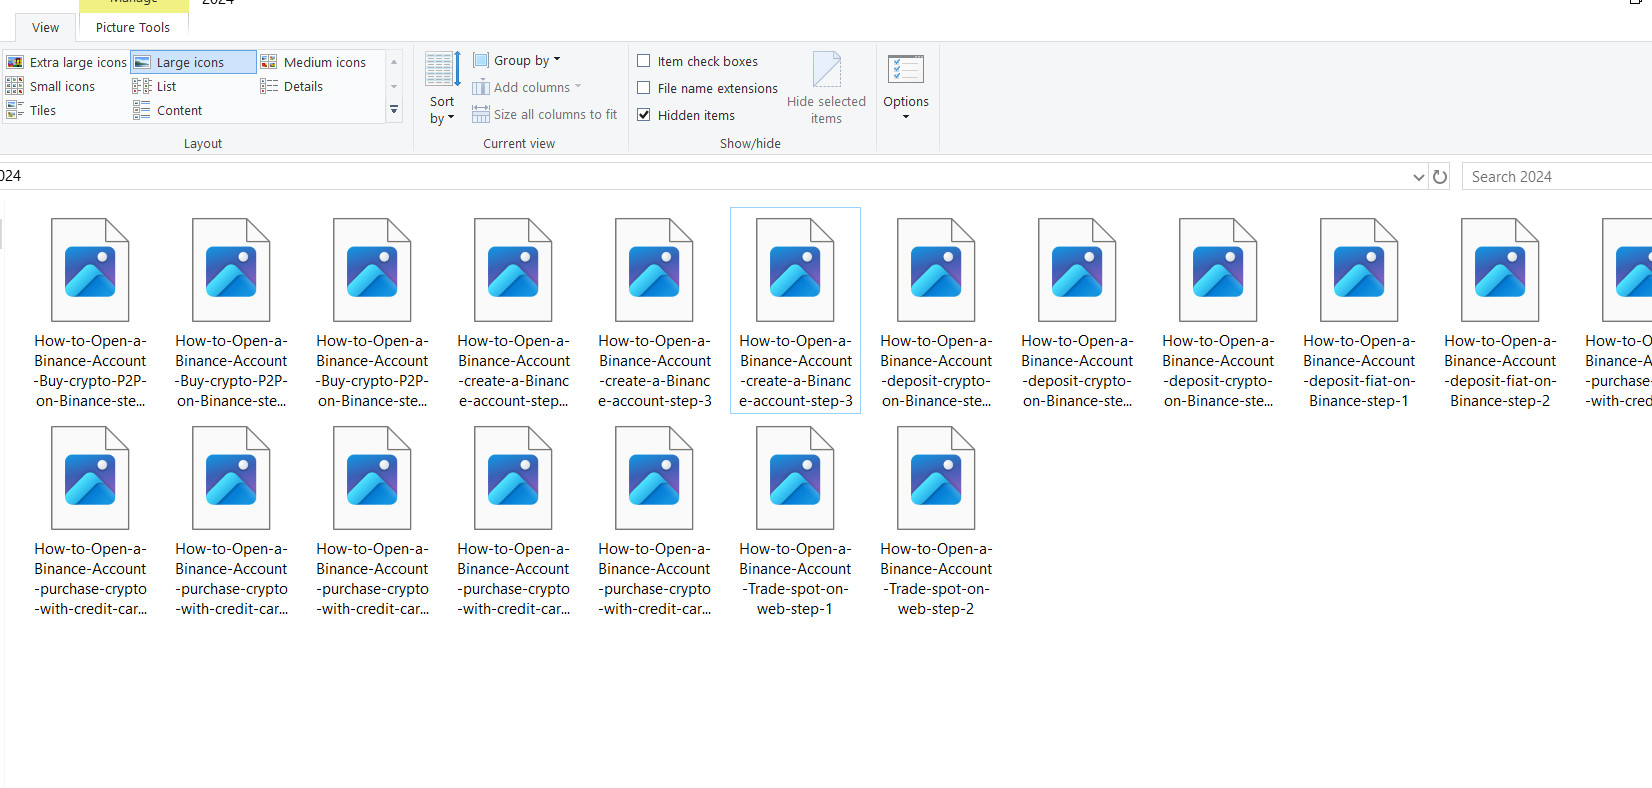Expand the address bar history dropdown
The width and height of the screenshot is (1652, 788).
(x=1418, y=177)
